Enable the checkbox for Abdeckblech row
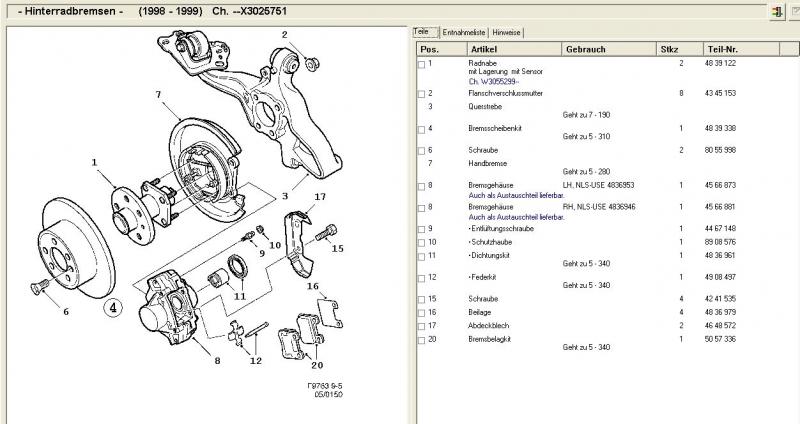Screen dimensions: 800x424 click(421, 327)
